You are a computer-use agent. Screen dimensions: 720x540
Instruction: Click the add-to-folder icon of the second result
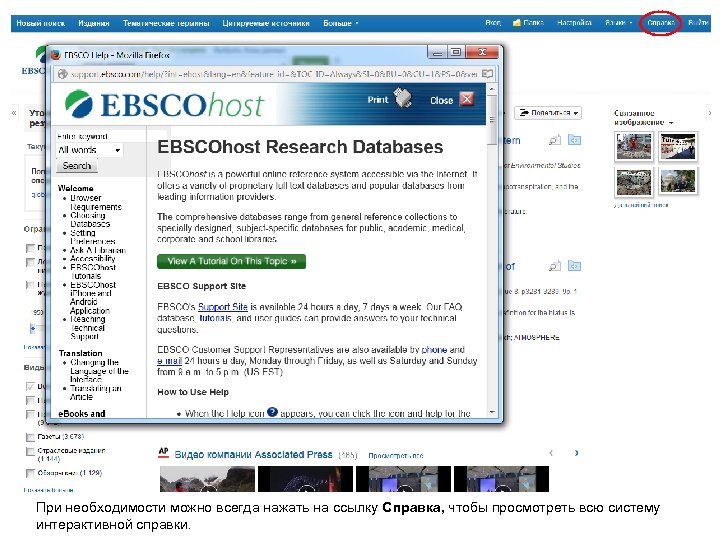coord(574,266)
